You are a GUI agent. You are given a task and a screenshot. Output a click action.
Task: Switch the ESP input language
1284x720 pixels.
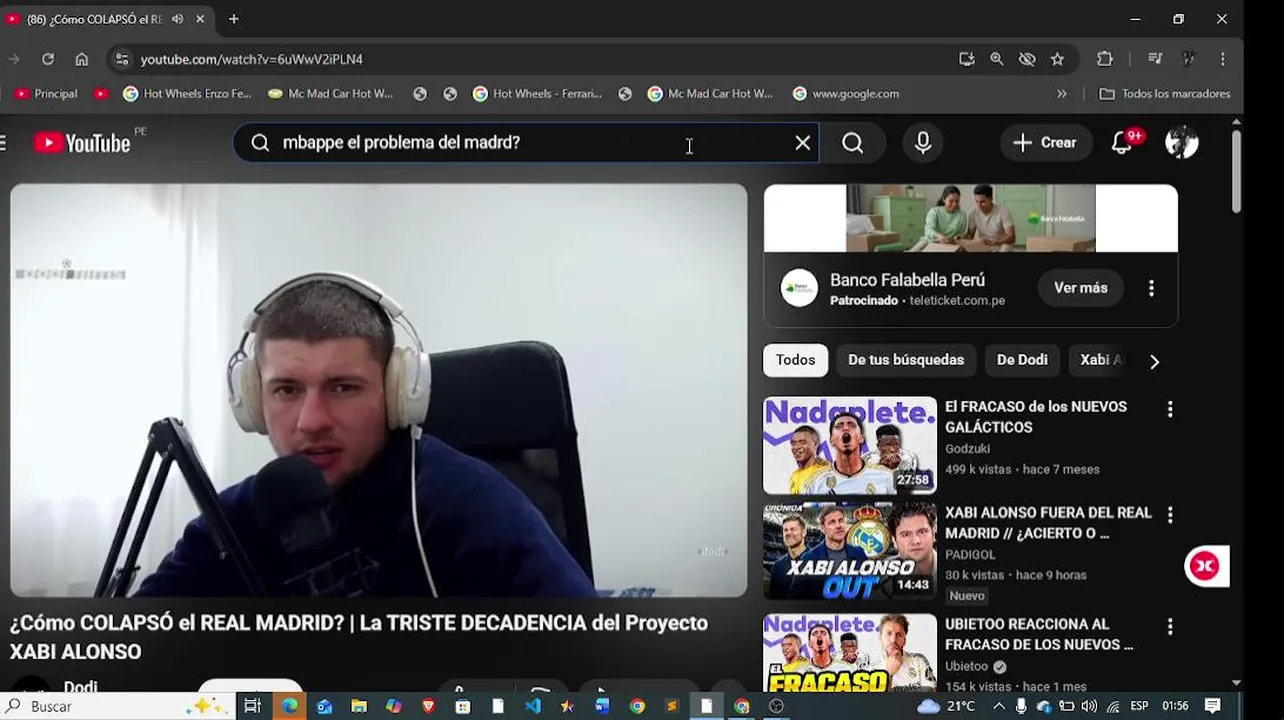1139,706
